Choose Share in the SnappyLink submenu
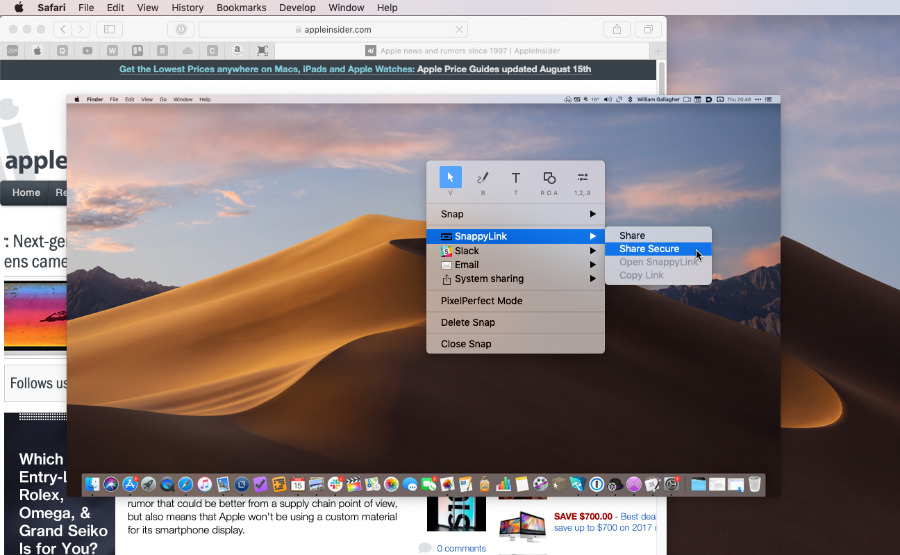Image resolution: width=900 pixels, height=555 pixels. pos(658,235)
